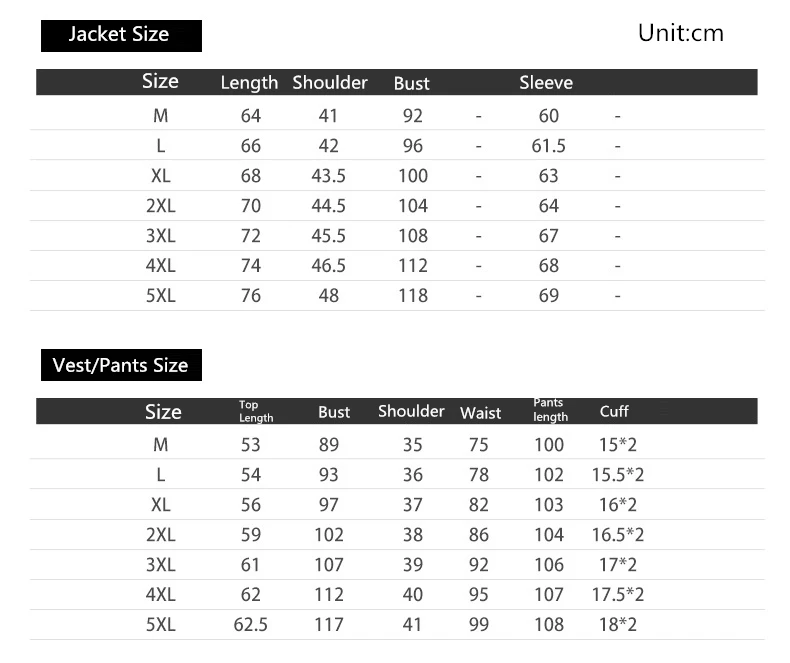Click the Waist column header
The height and width of the screenshot is (663, 790).
(481, 413)
